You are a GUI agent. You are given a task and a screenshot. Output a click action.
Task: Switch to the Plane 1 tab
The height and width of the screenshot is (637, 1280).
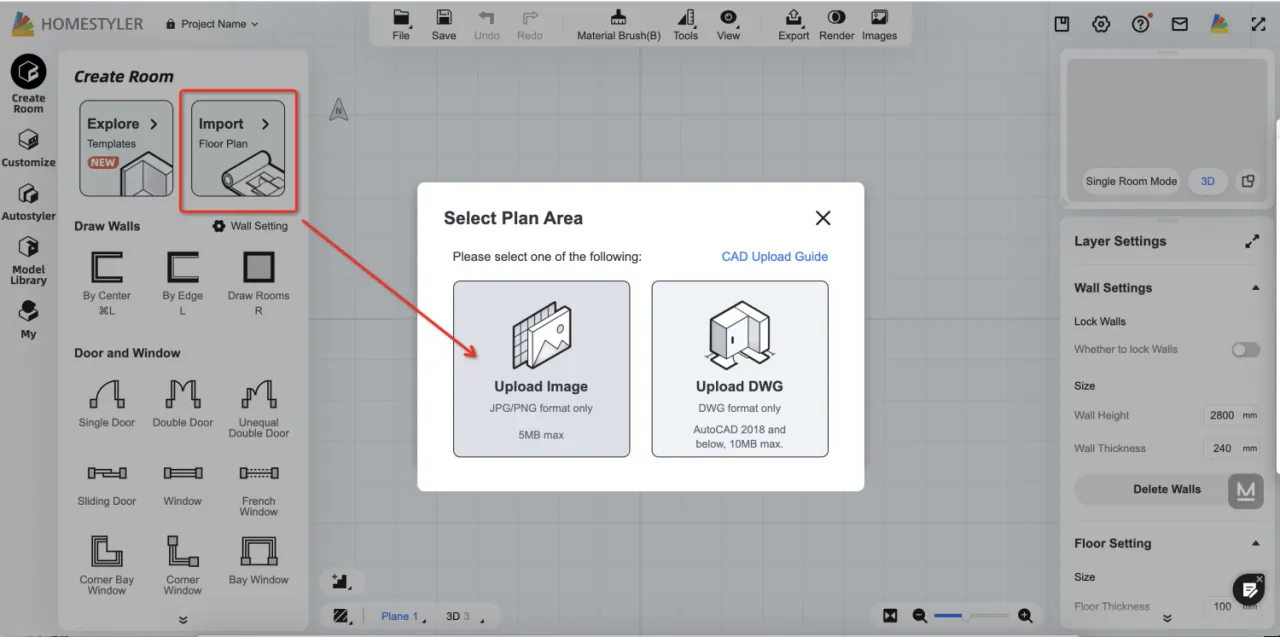(400, 616)
